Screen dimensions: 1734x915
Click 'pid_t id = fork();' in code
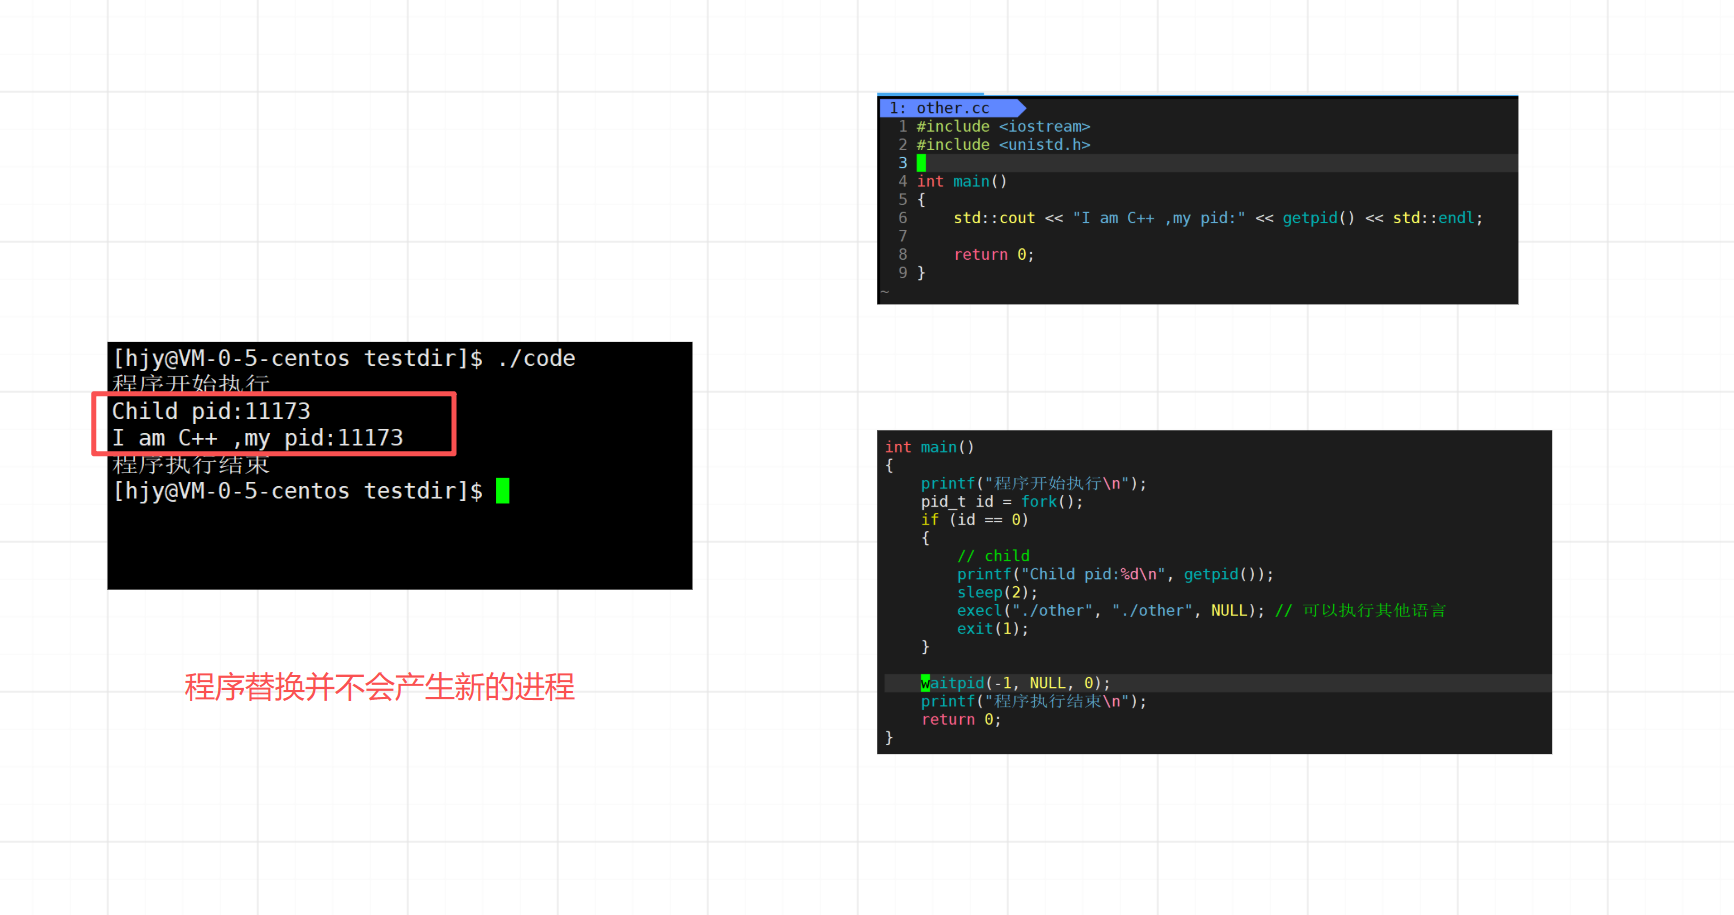(1002, 502)
